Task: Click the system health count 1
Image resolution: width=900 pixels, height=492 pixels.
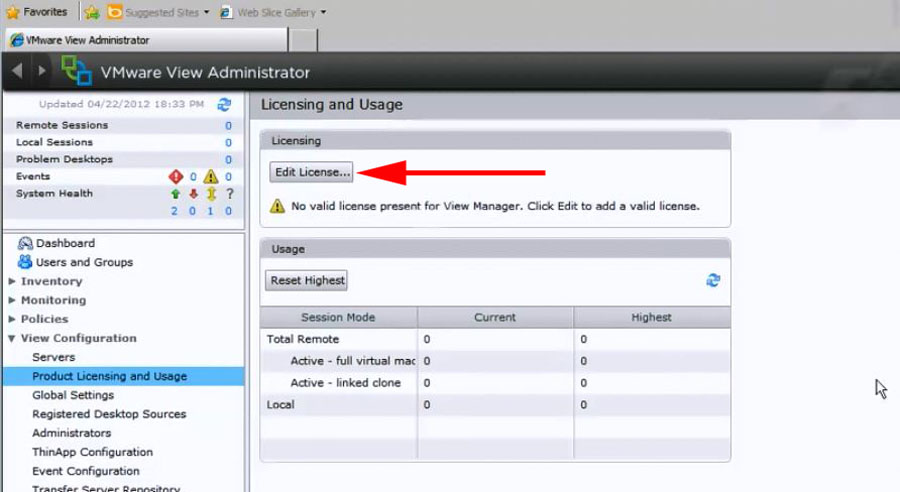Action: tap(211, 211)
